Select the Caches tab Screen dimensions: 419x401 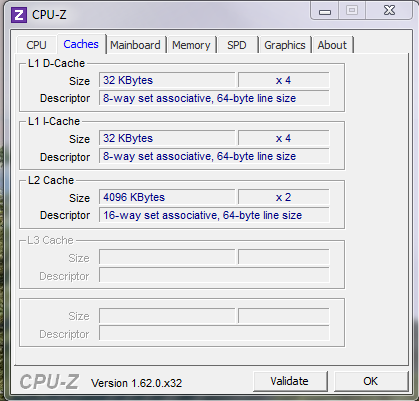coord(81,44)
